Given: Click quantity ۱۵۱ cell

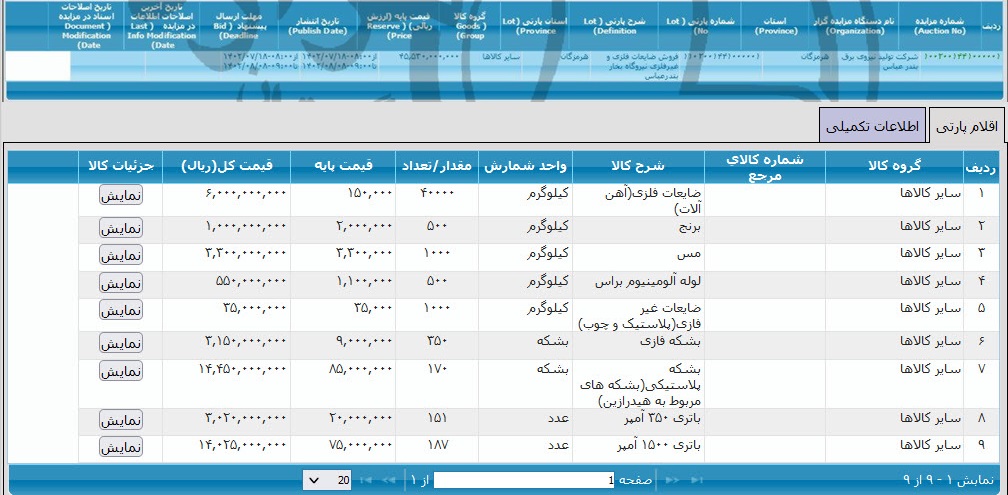Looking at the screenshot, I should 436,421.
